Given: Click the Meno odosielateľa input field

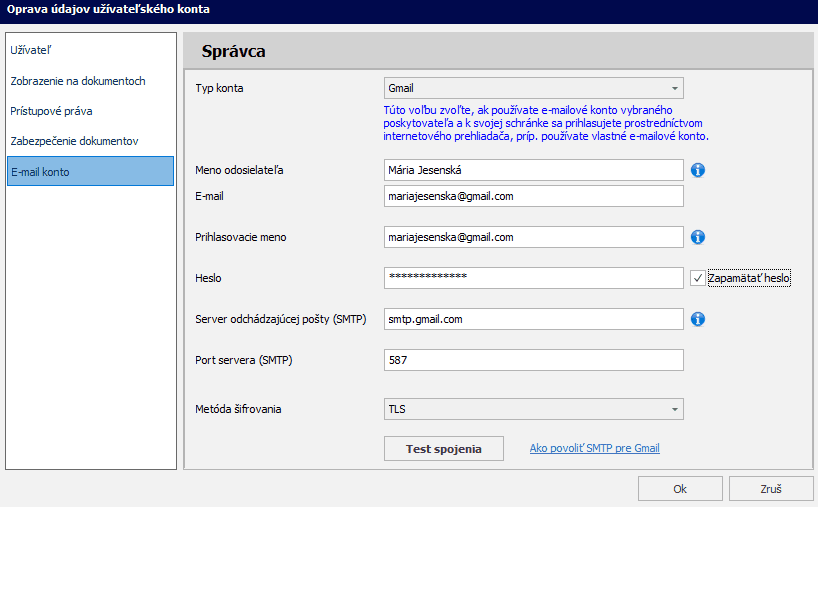Looking at the screenshot, I should click(x=533, y=170).
